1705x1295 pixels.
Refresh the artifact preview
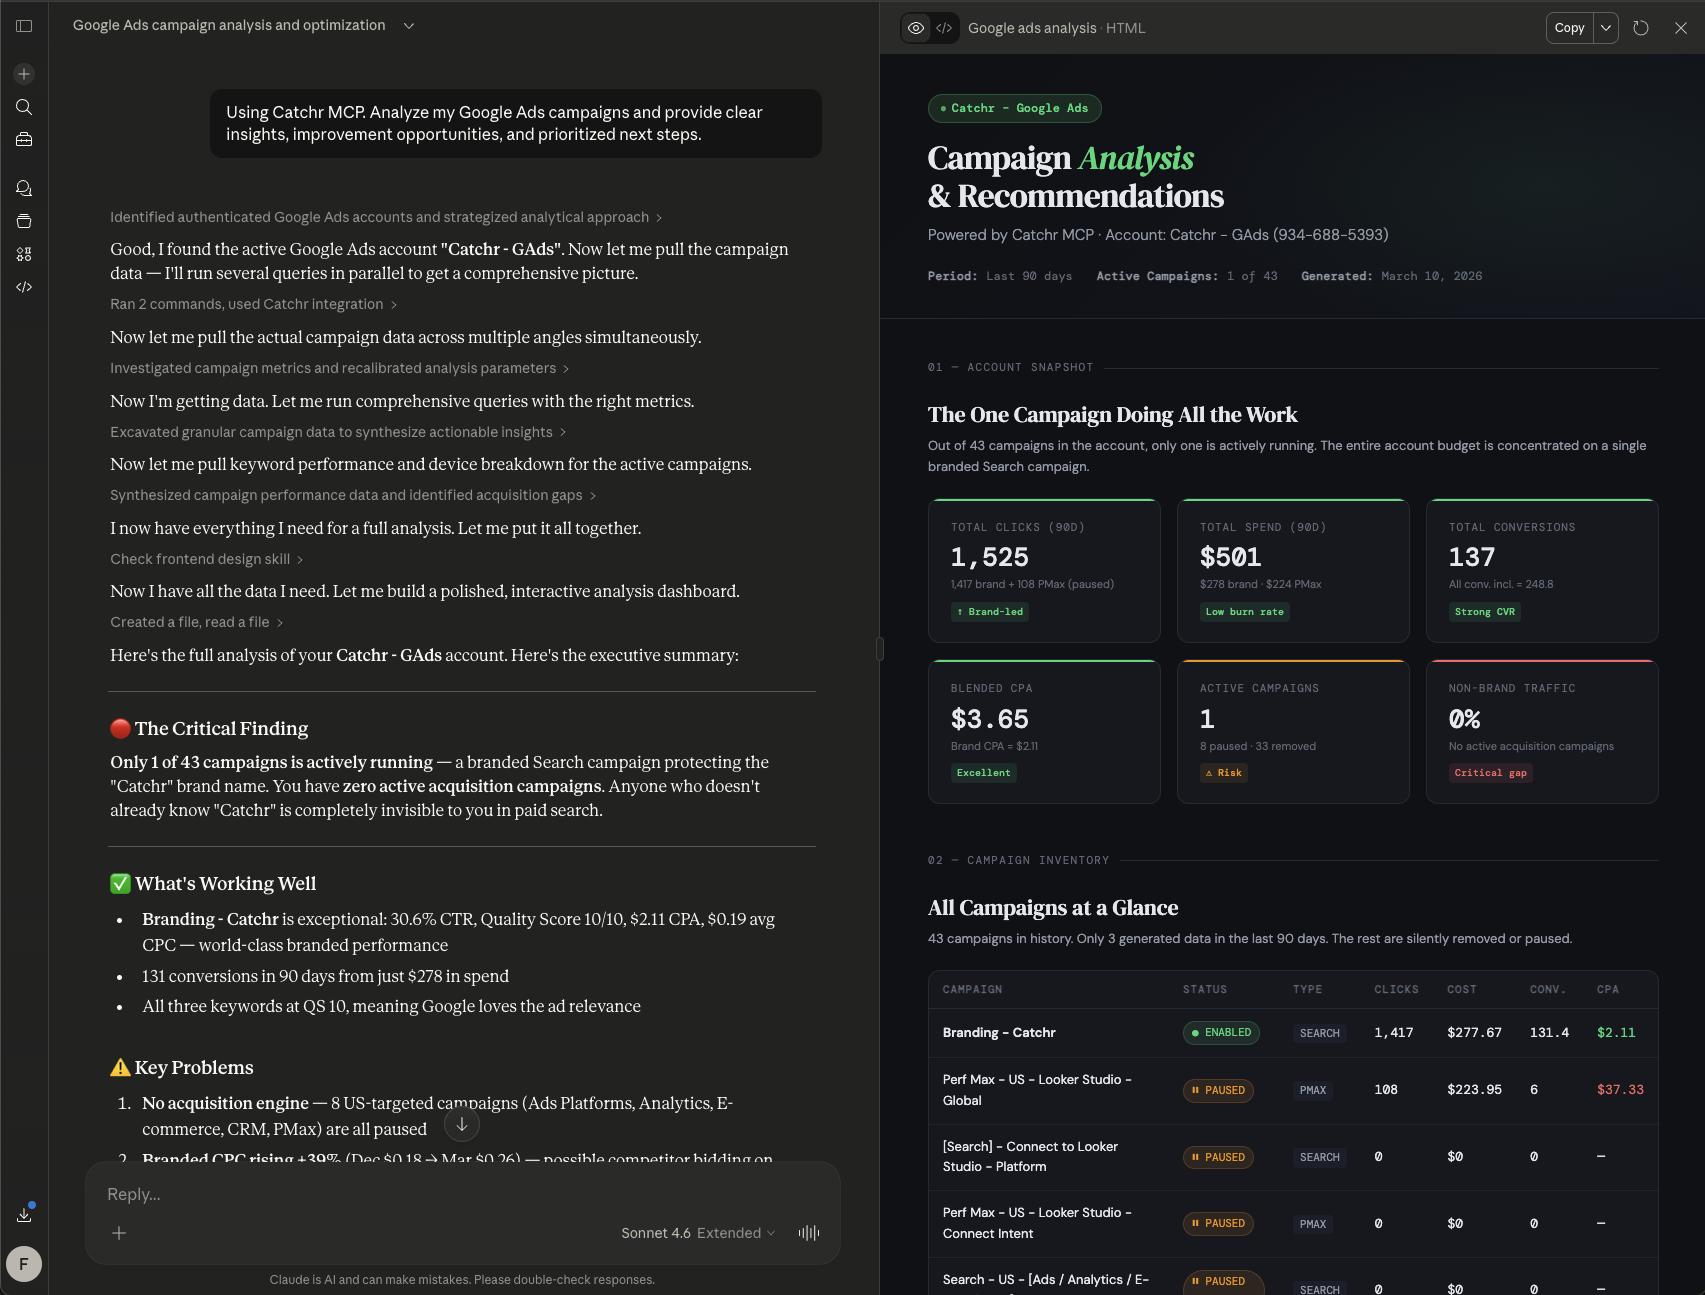pyautogui.click(x=1641, y=28)
